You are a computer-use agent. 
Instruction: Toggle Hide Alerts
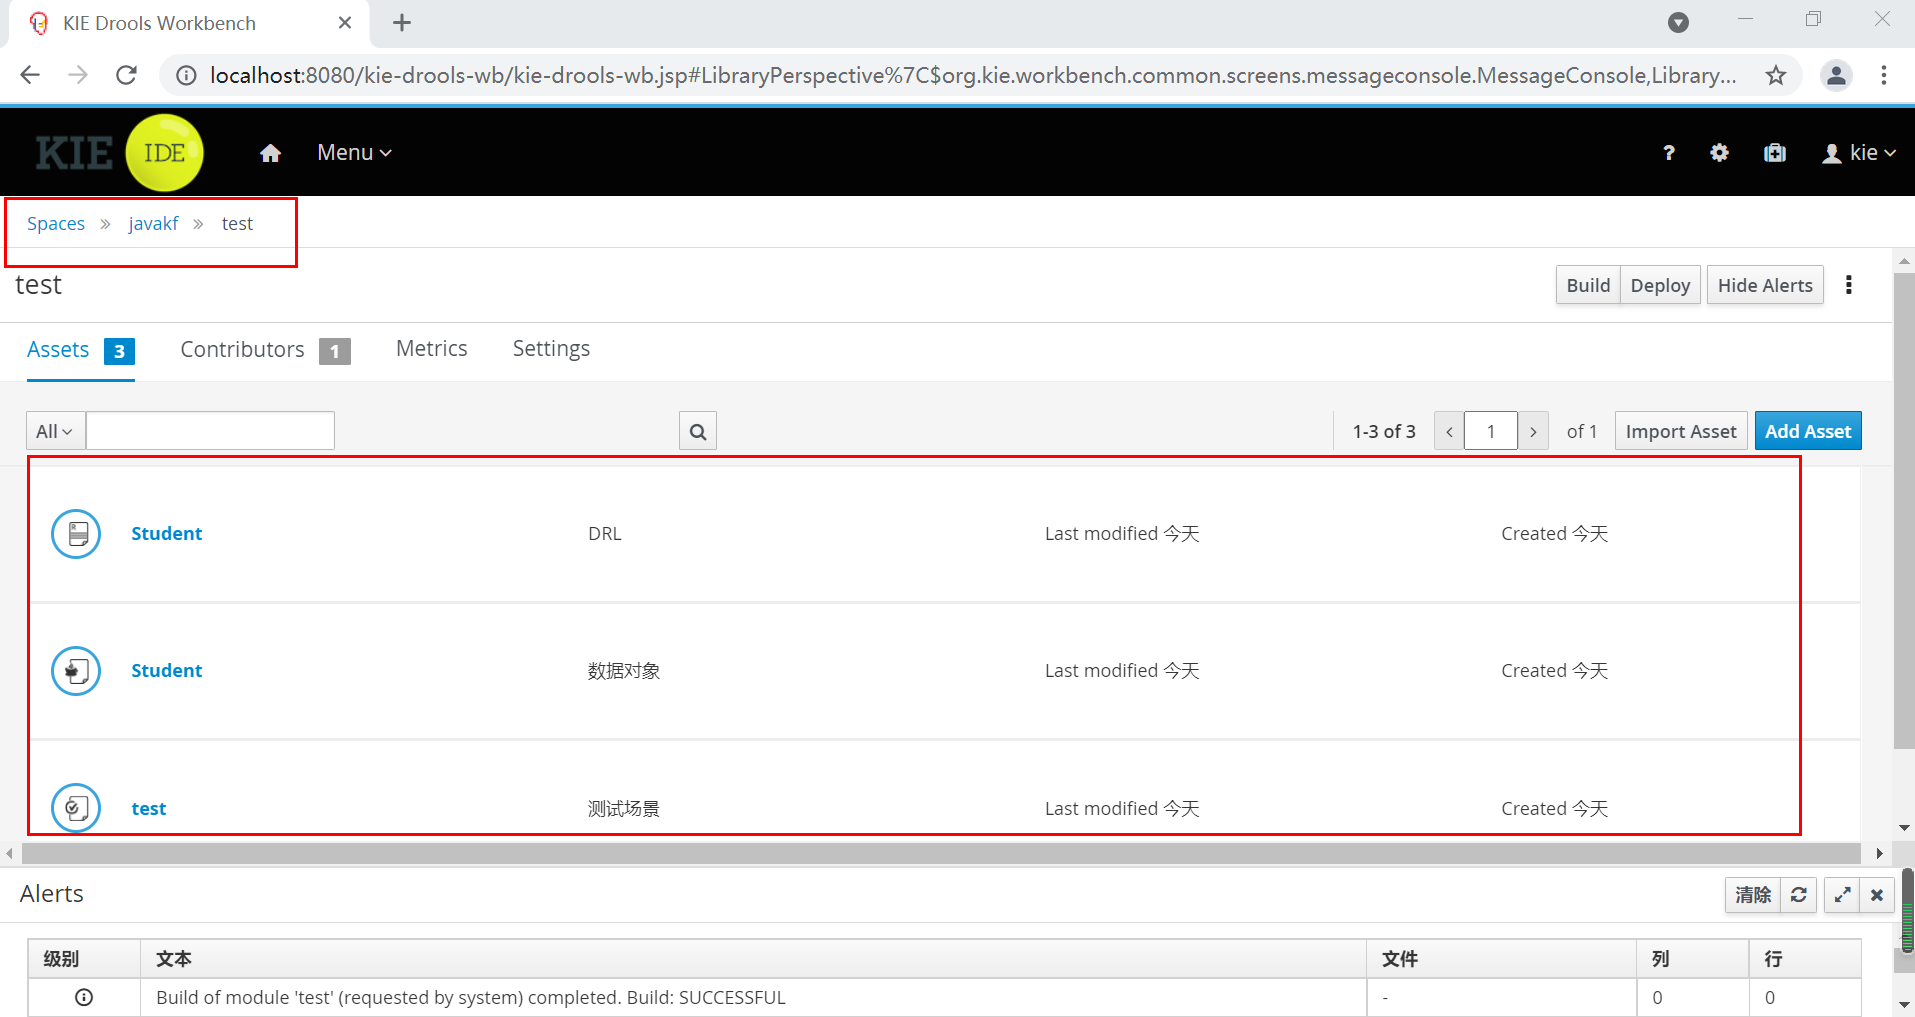click(x=1763, y=284)
